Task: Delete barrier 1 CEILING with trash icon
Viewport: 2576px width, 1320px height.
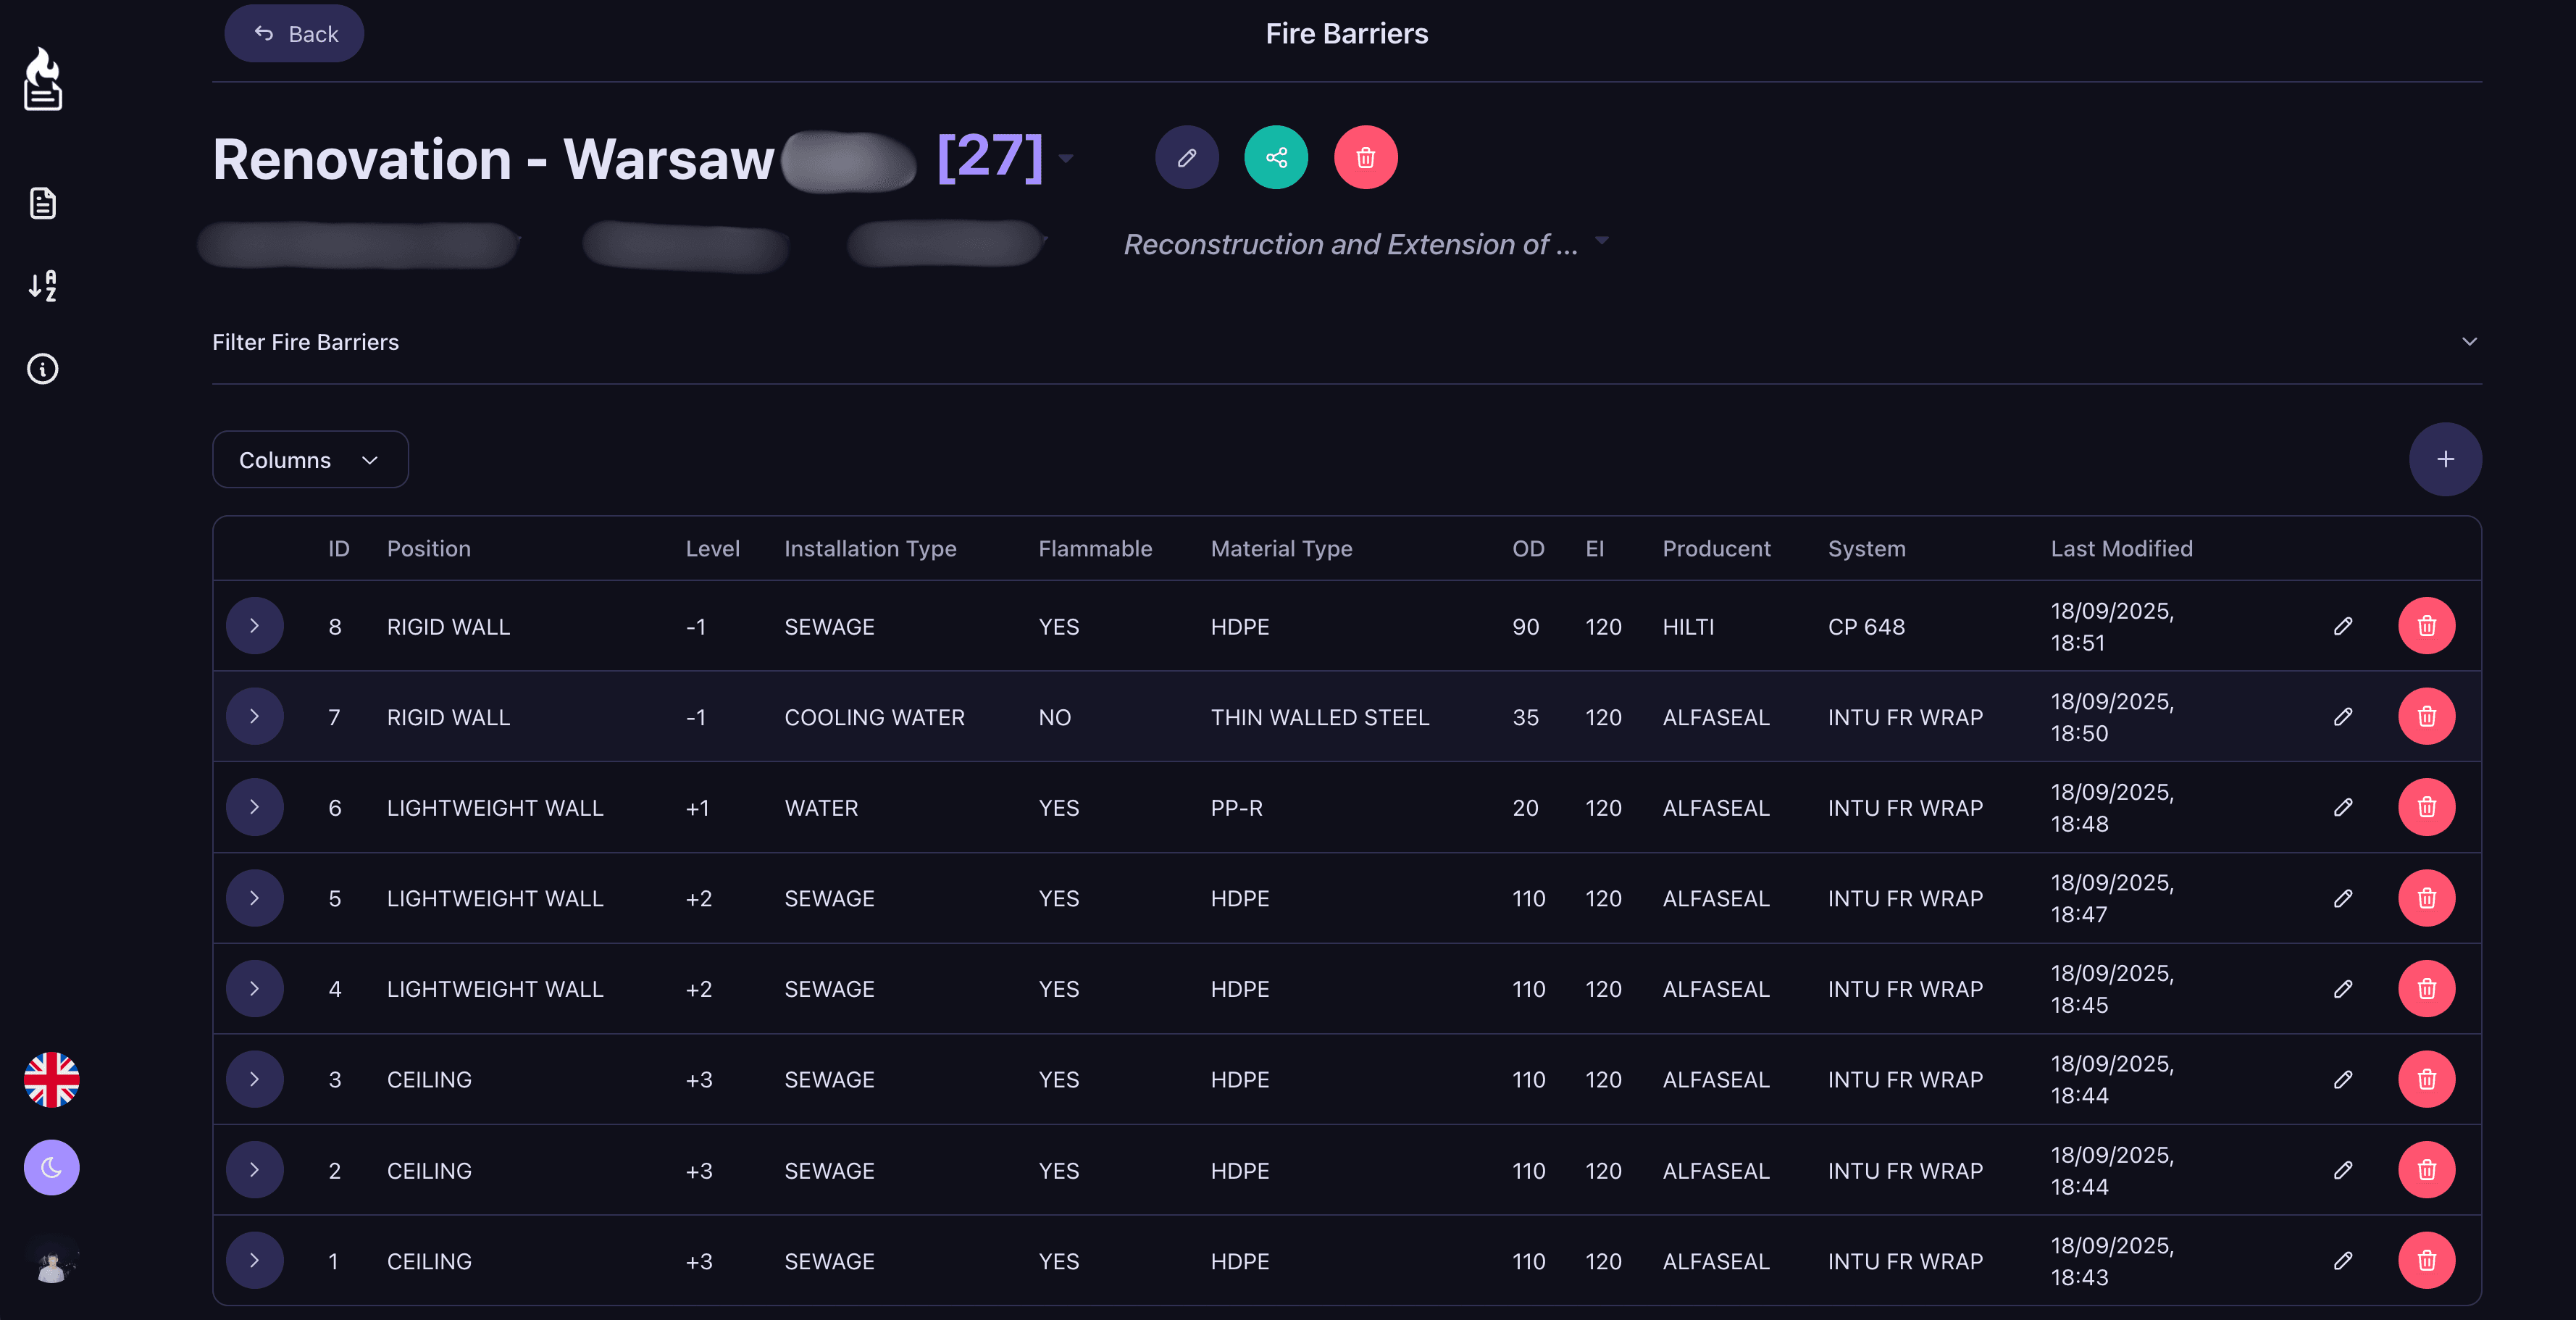Action: pyautogui.click(x=2426, y=1260)
